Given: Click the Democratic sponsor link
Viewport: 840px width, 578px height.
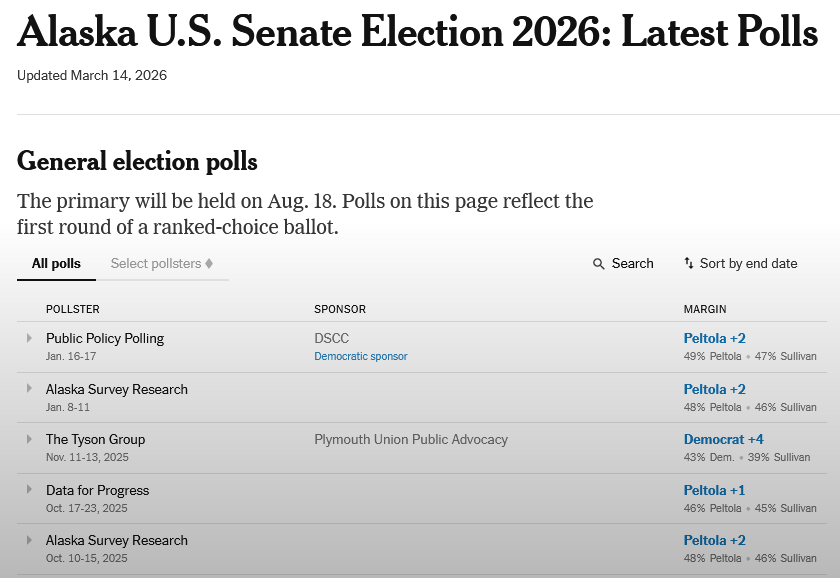Looking at the screenshot, I should pyautogui.click(x=360, y=357).
